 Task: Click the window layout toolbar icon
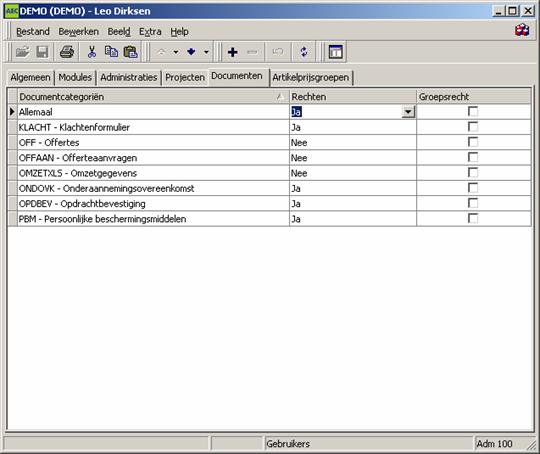335,52
